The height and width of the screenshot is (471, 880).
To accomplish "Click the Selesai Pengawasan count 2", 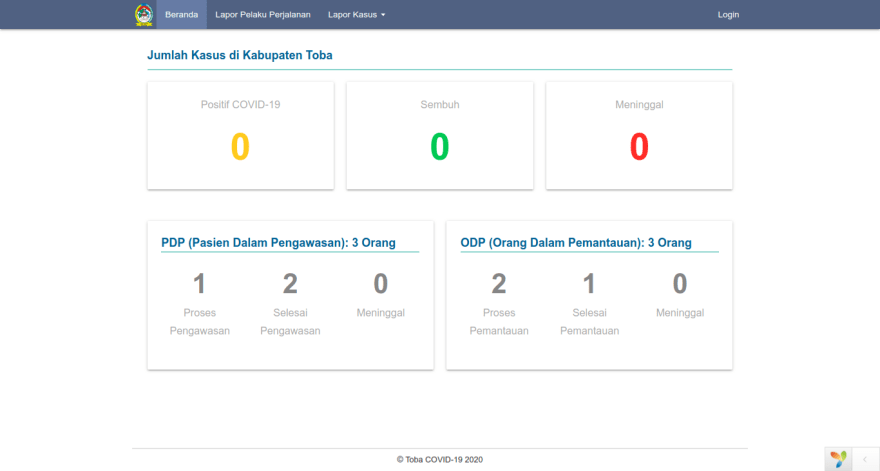I will [x=290, y=283].
